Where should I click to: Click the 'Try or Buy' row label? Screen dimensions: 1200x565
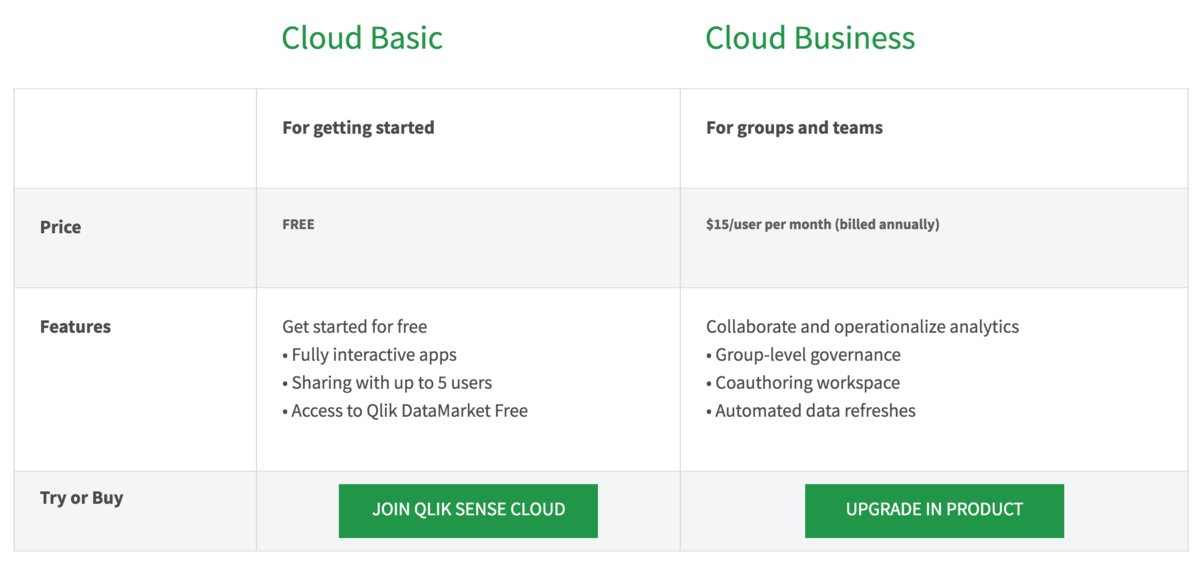pyautogui.click(x=81, y=498)
